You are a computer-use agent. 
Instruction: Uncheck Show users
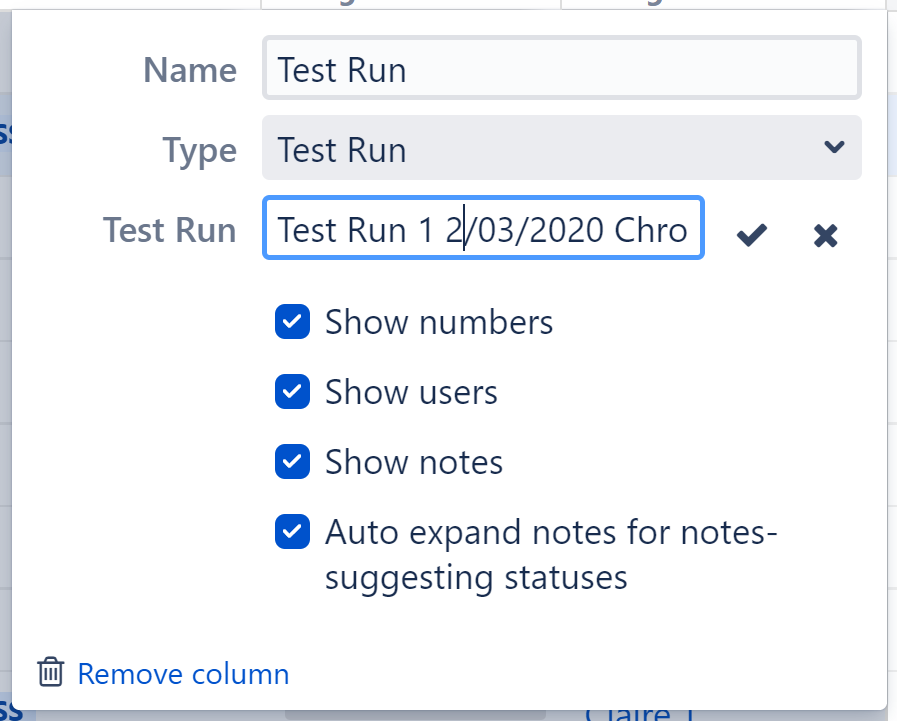(x=292, y=392)
